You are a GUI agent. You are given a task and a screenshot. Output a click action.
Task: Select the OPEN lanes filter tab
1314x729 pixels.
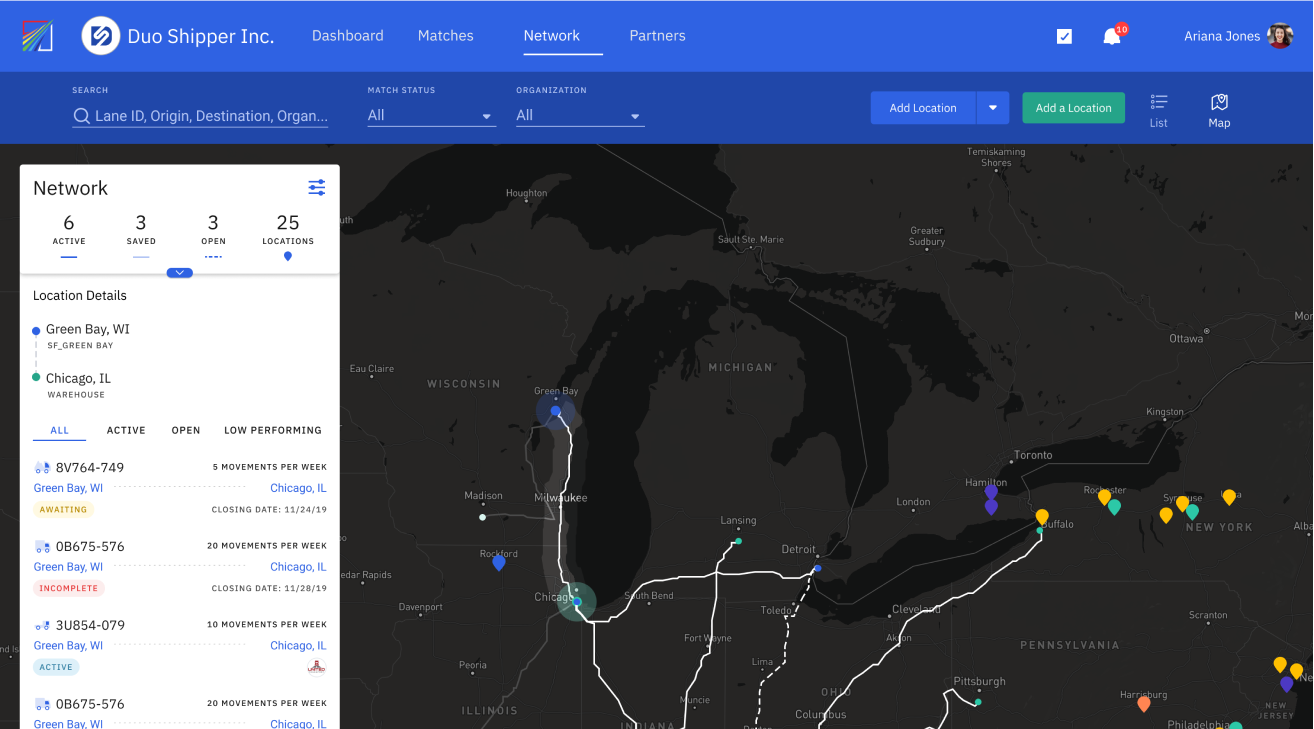coord(186,430)
